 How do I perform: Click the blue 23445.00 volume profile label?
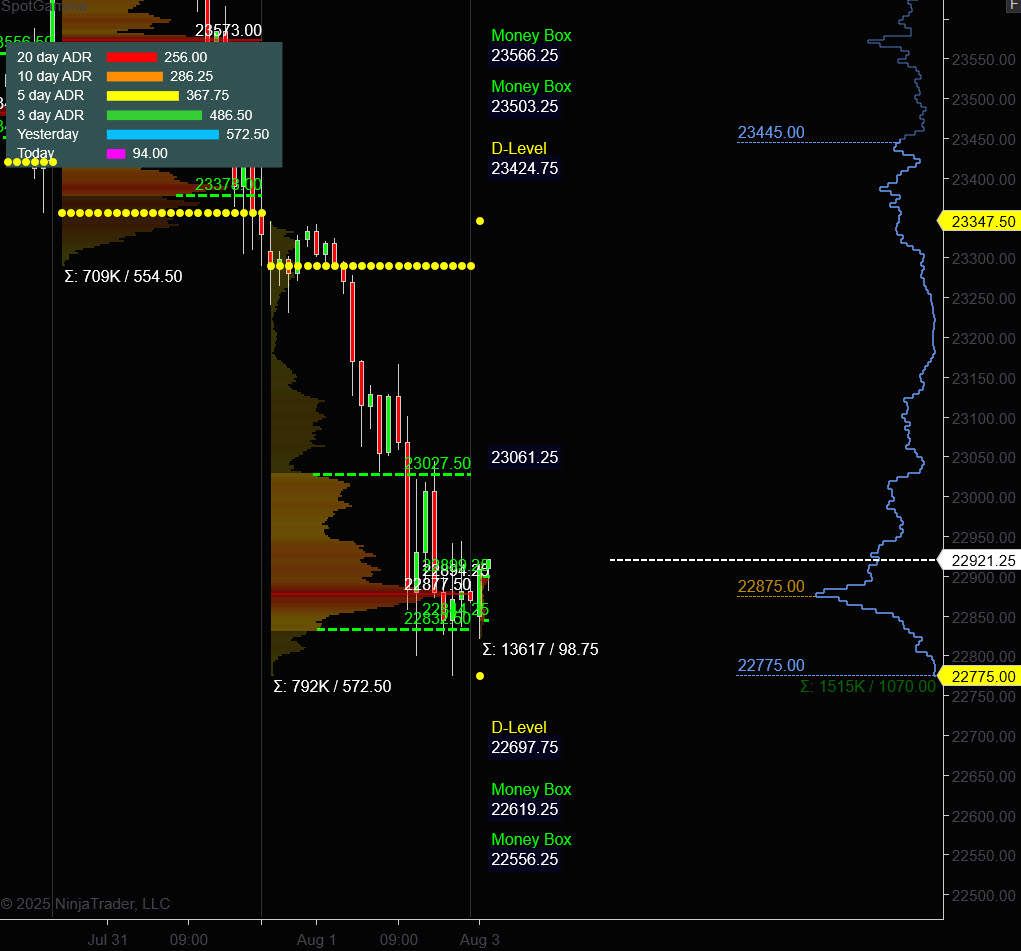click(770, 133)
